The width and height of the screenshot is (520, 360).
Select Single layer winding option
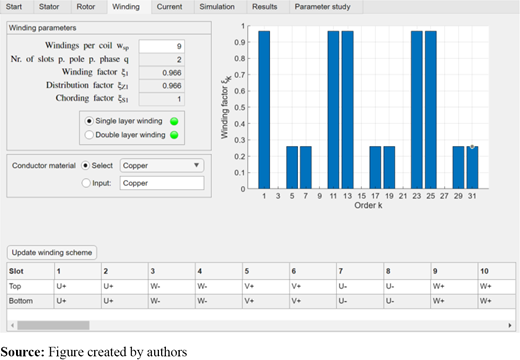(x=89, y=121)
